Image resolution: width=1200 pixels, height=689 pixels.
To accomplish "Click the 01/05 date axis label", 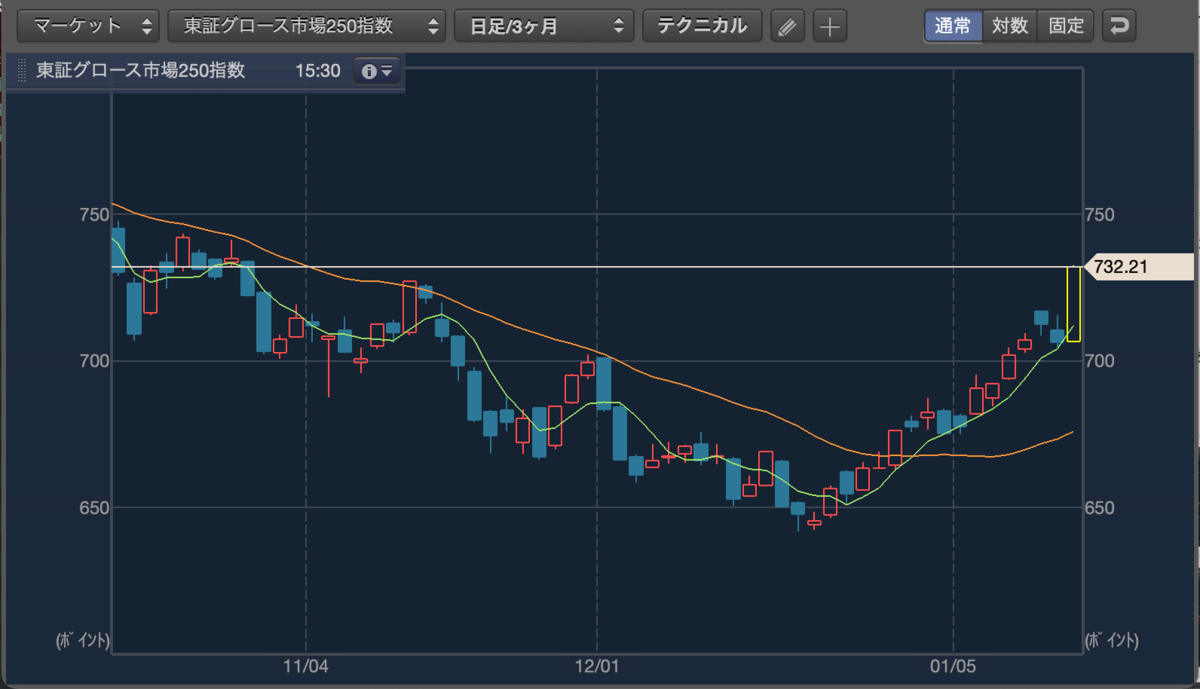I will pos(953,665).
